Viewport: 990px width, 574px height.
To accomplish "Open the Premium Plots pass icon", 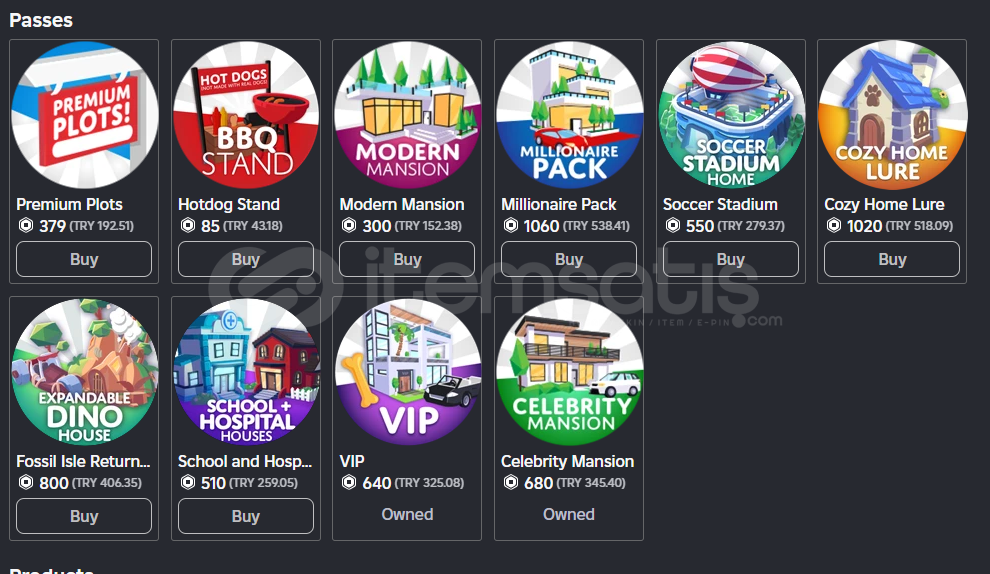I will (x=84, y=115).
